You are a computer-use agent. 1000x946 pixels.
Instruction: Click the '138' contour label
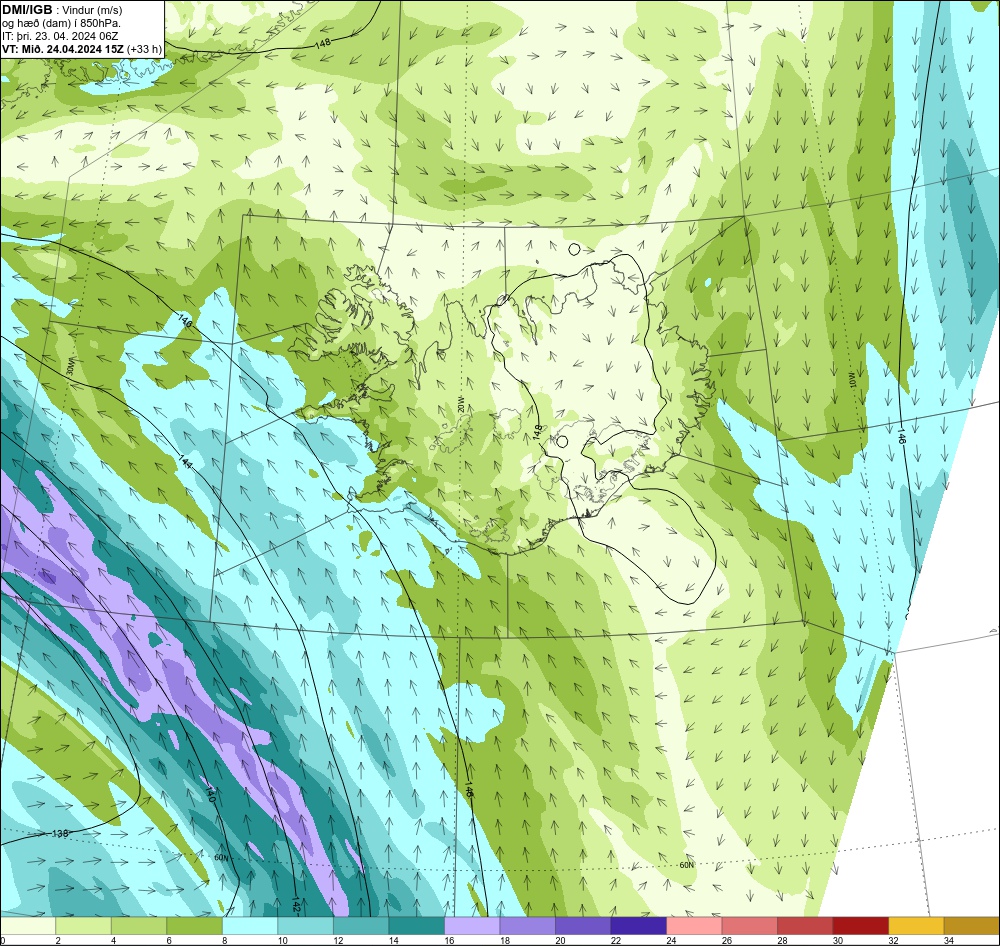coord(60,834)
